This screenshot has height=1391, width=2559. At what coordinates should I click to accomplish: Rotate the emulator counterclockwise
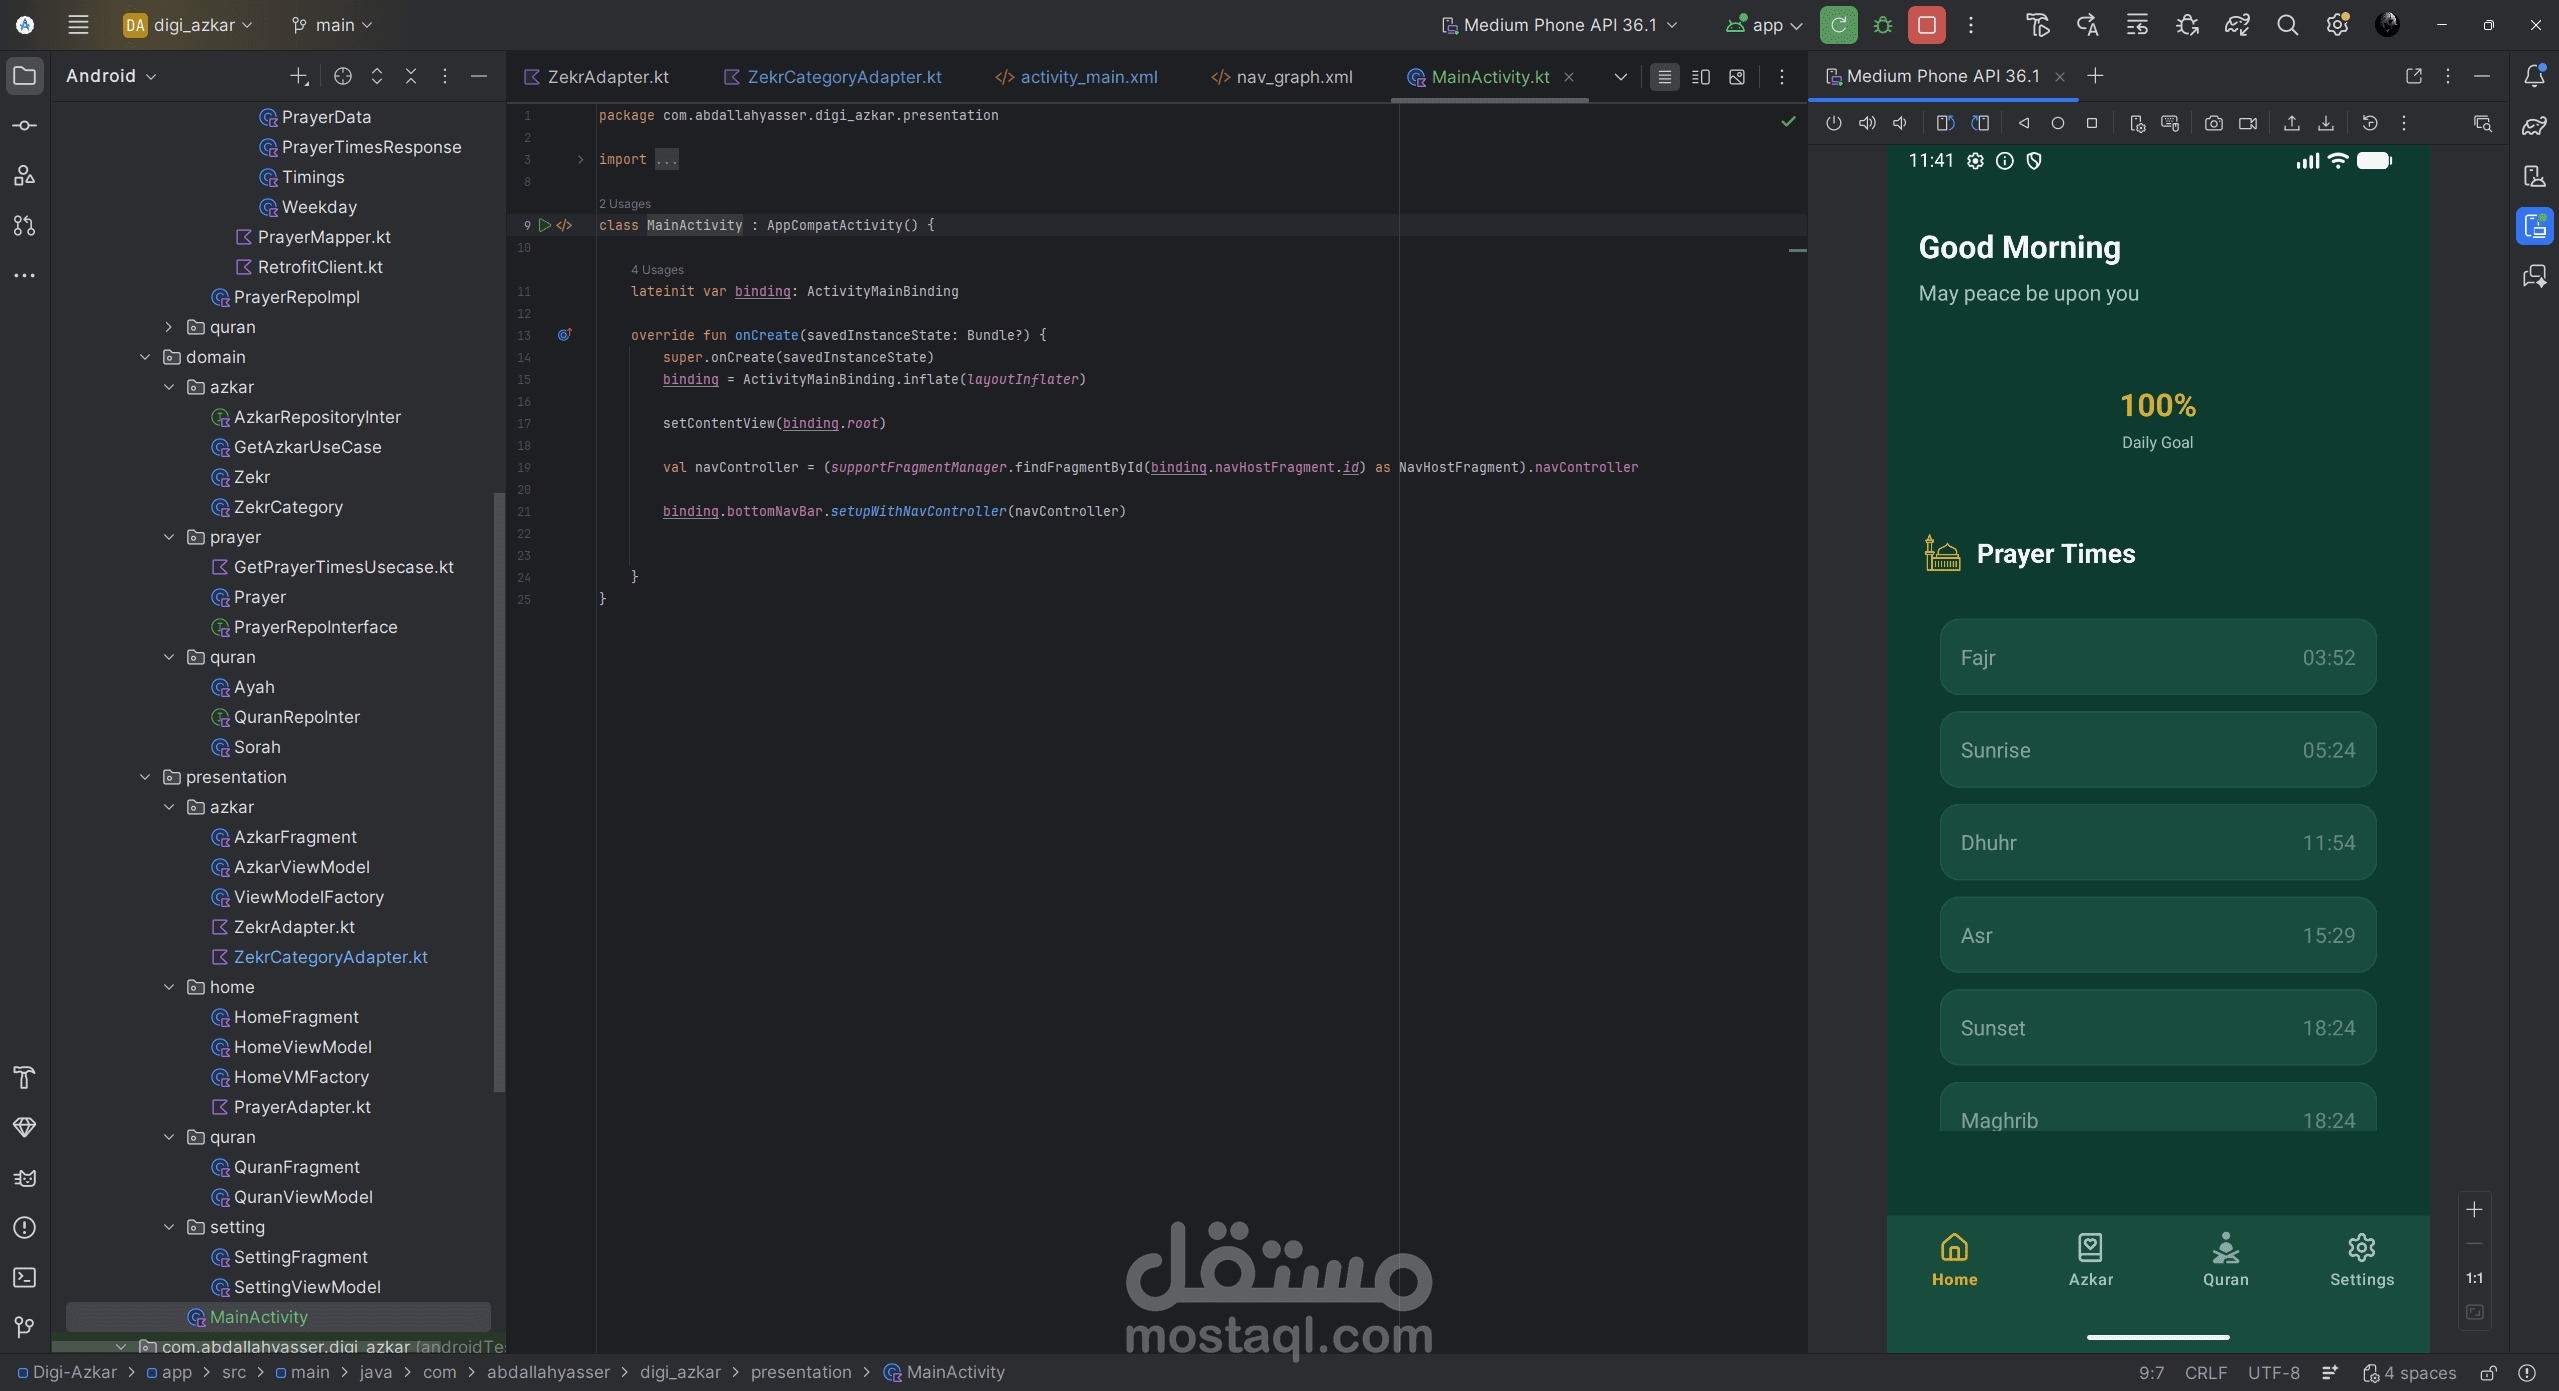[x=1943, y=122]
